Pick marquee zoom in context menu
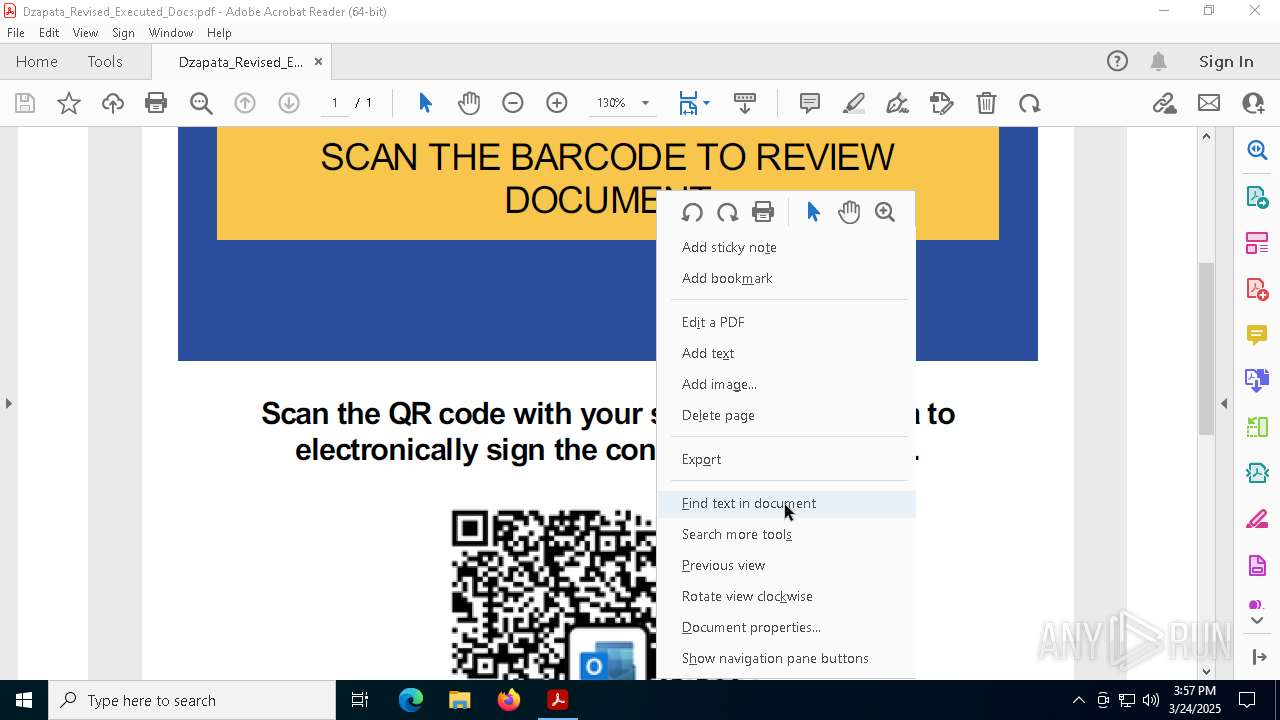 (x=885, y=212)
